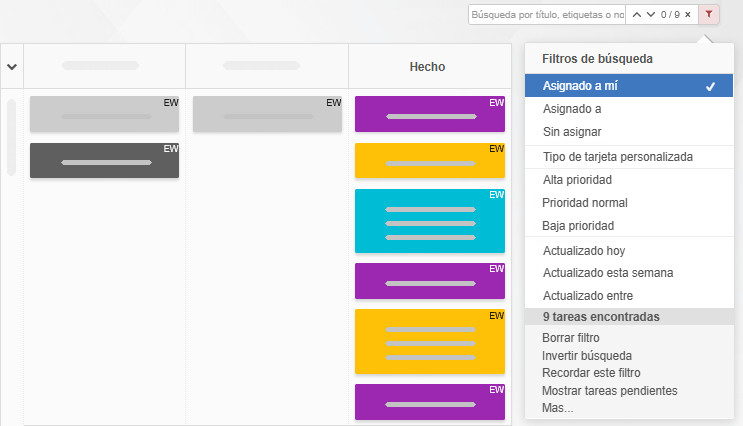Open the red funnel filter button
The width and height of the screenshot is (743, 426).
pos(709,14)
